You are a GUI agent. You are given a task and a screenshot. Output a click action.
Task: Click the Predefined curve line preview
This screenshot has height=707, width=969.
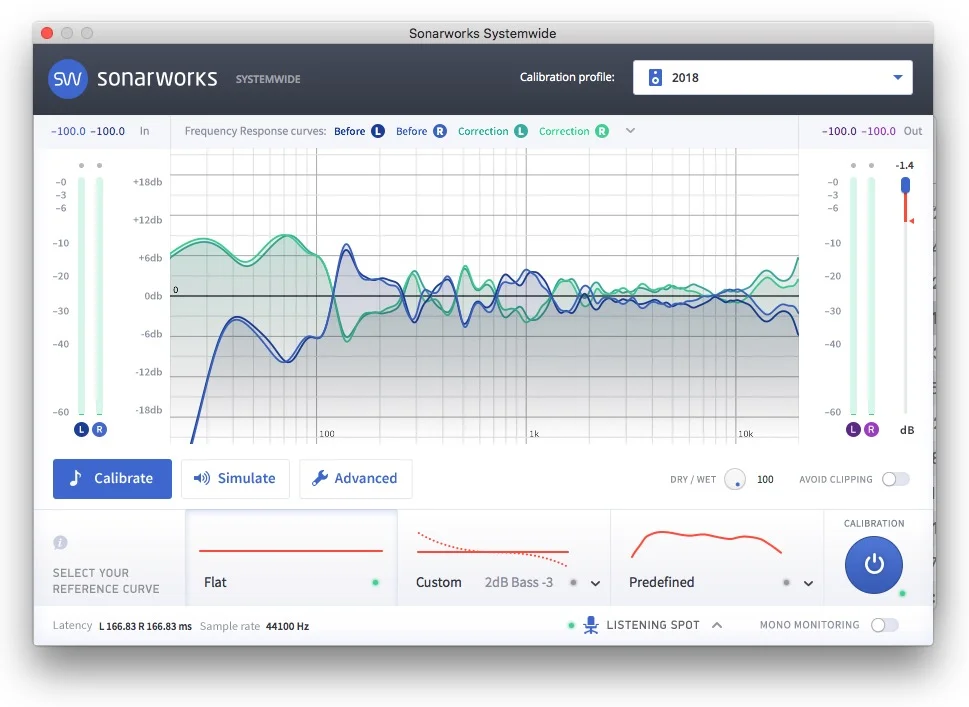coord(706,544)
